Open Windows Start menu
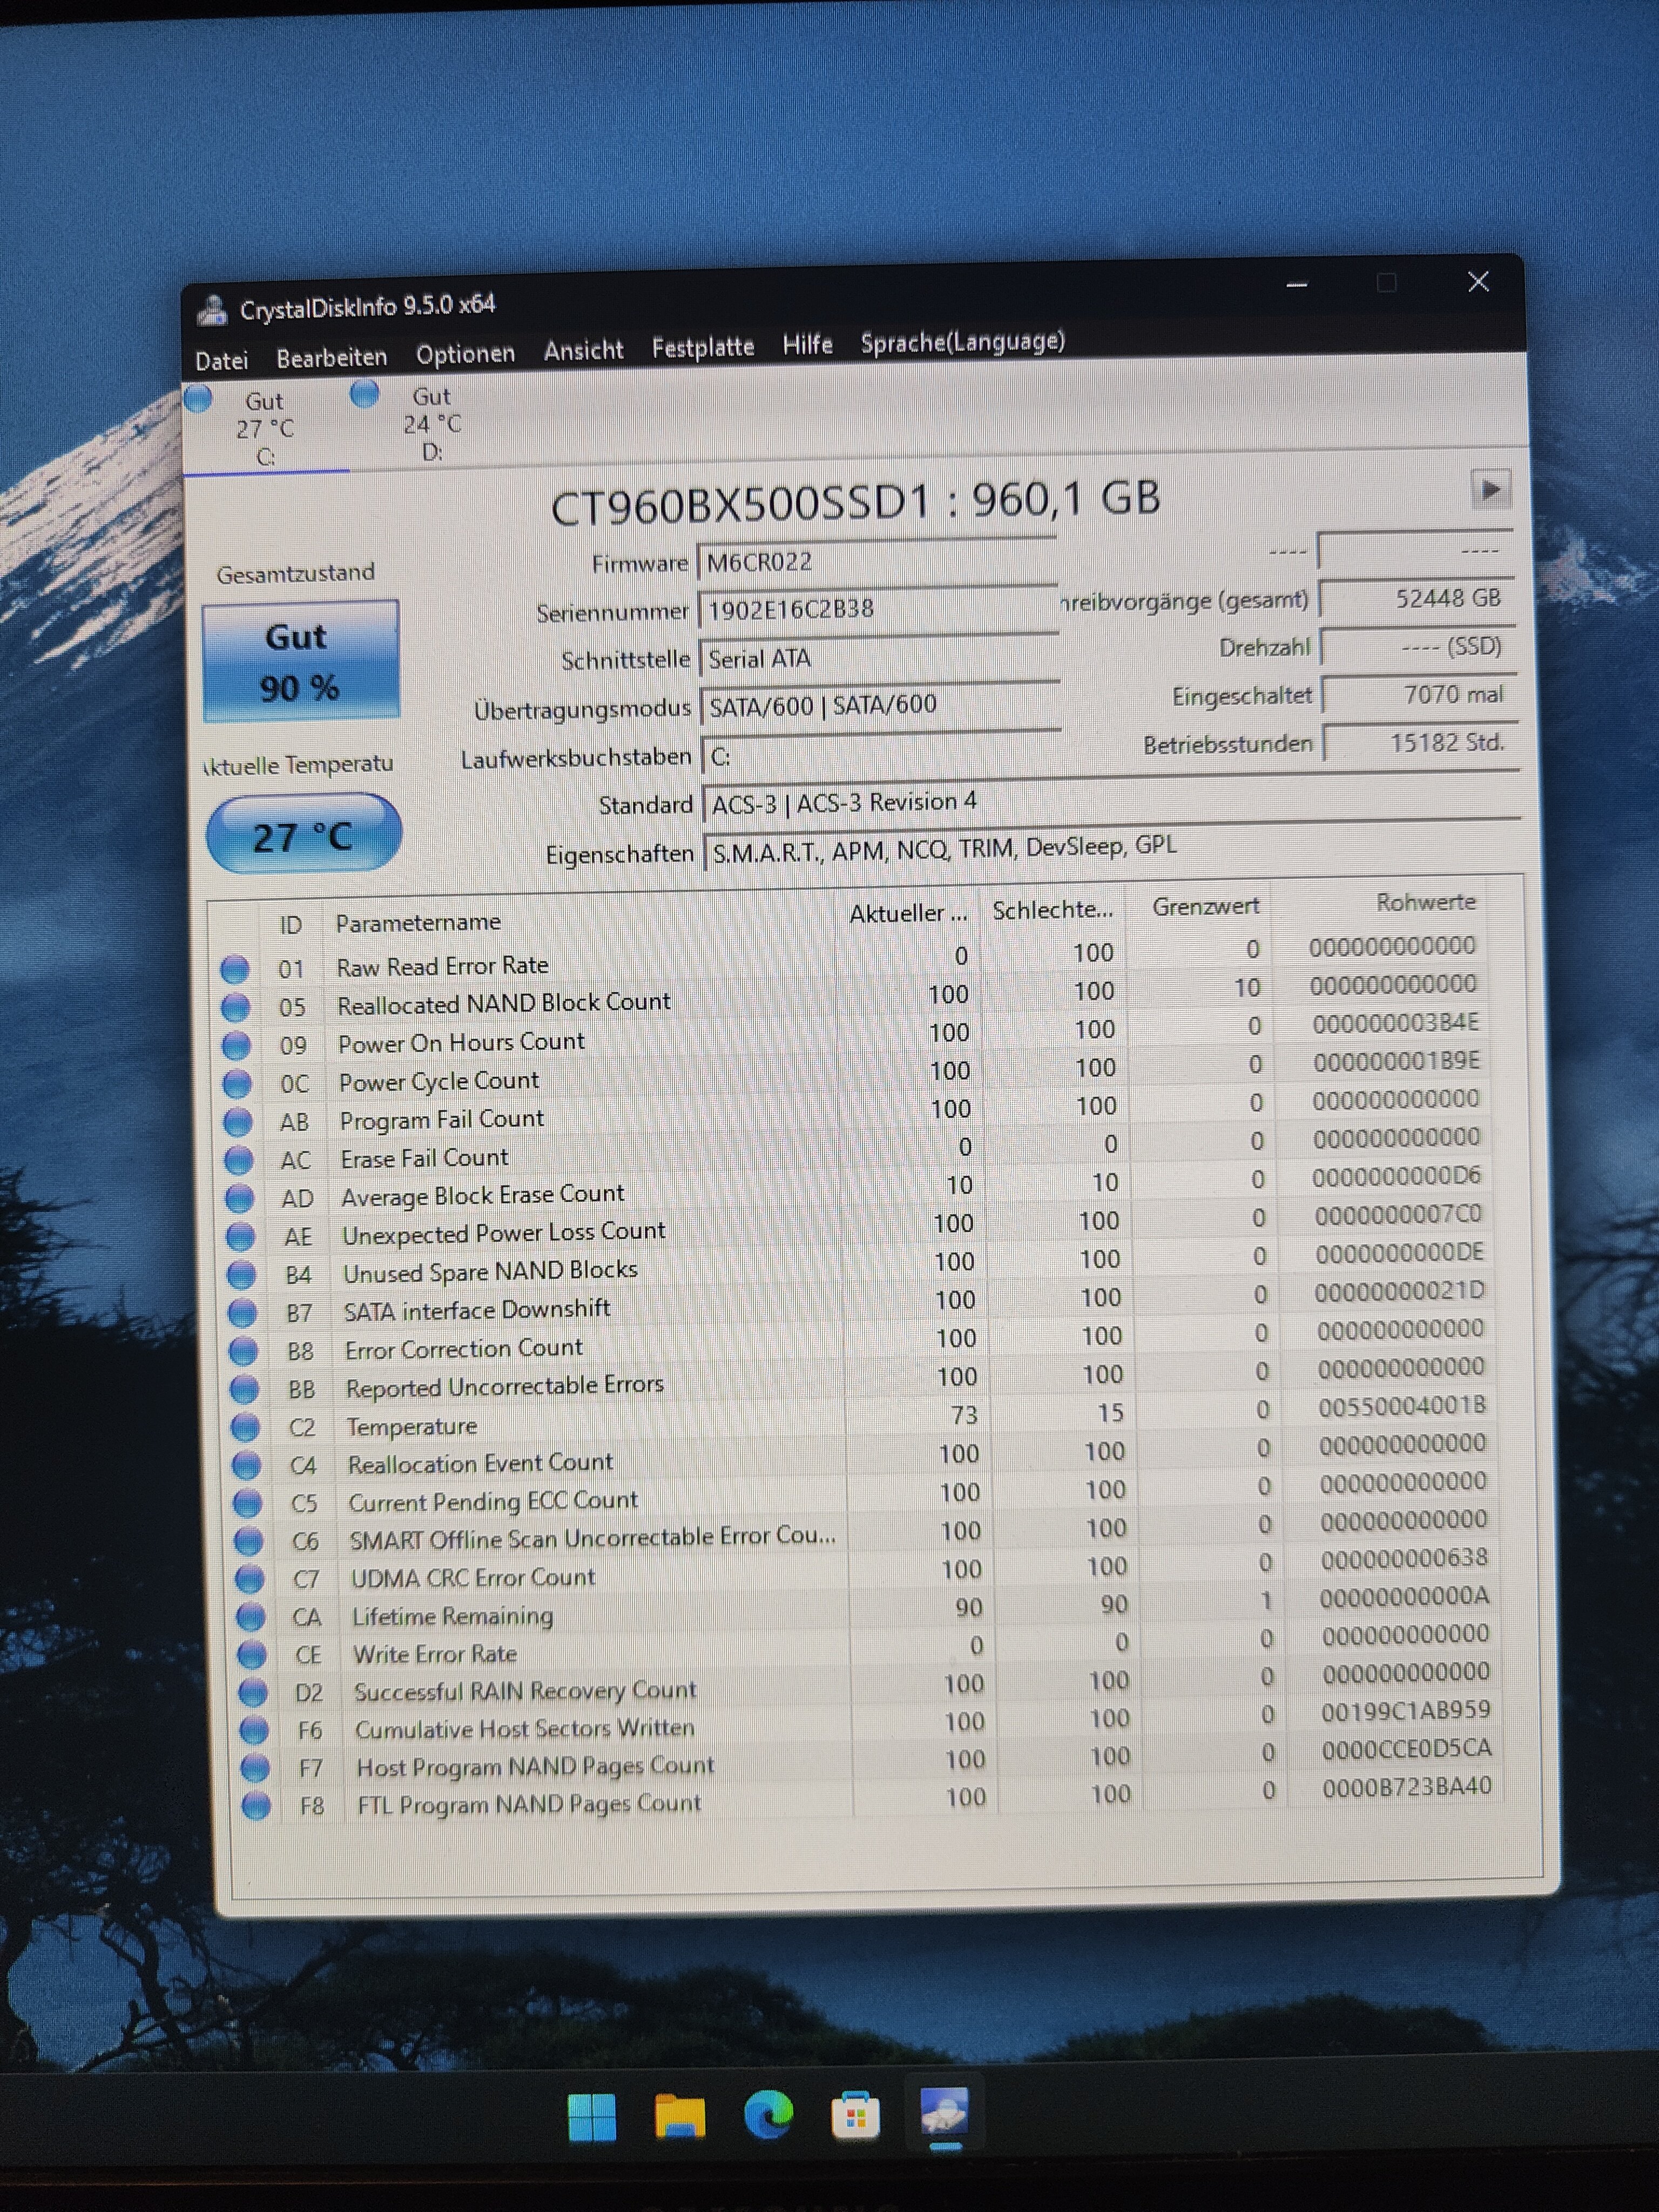 point(592,2117)
